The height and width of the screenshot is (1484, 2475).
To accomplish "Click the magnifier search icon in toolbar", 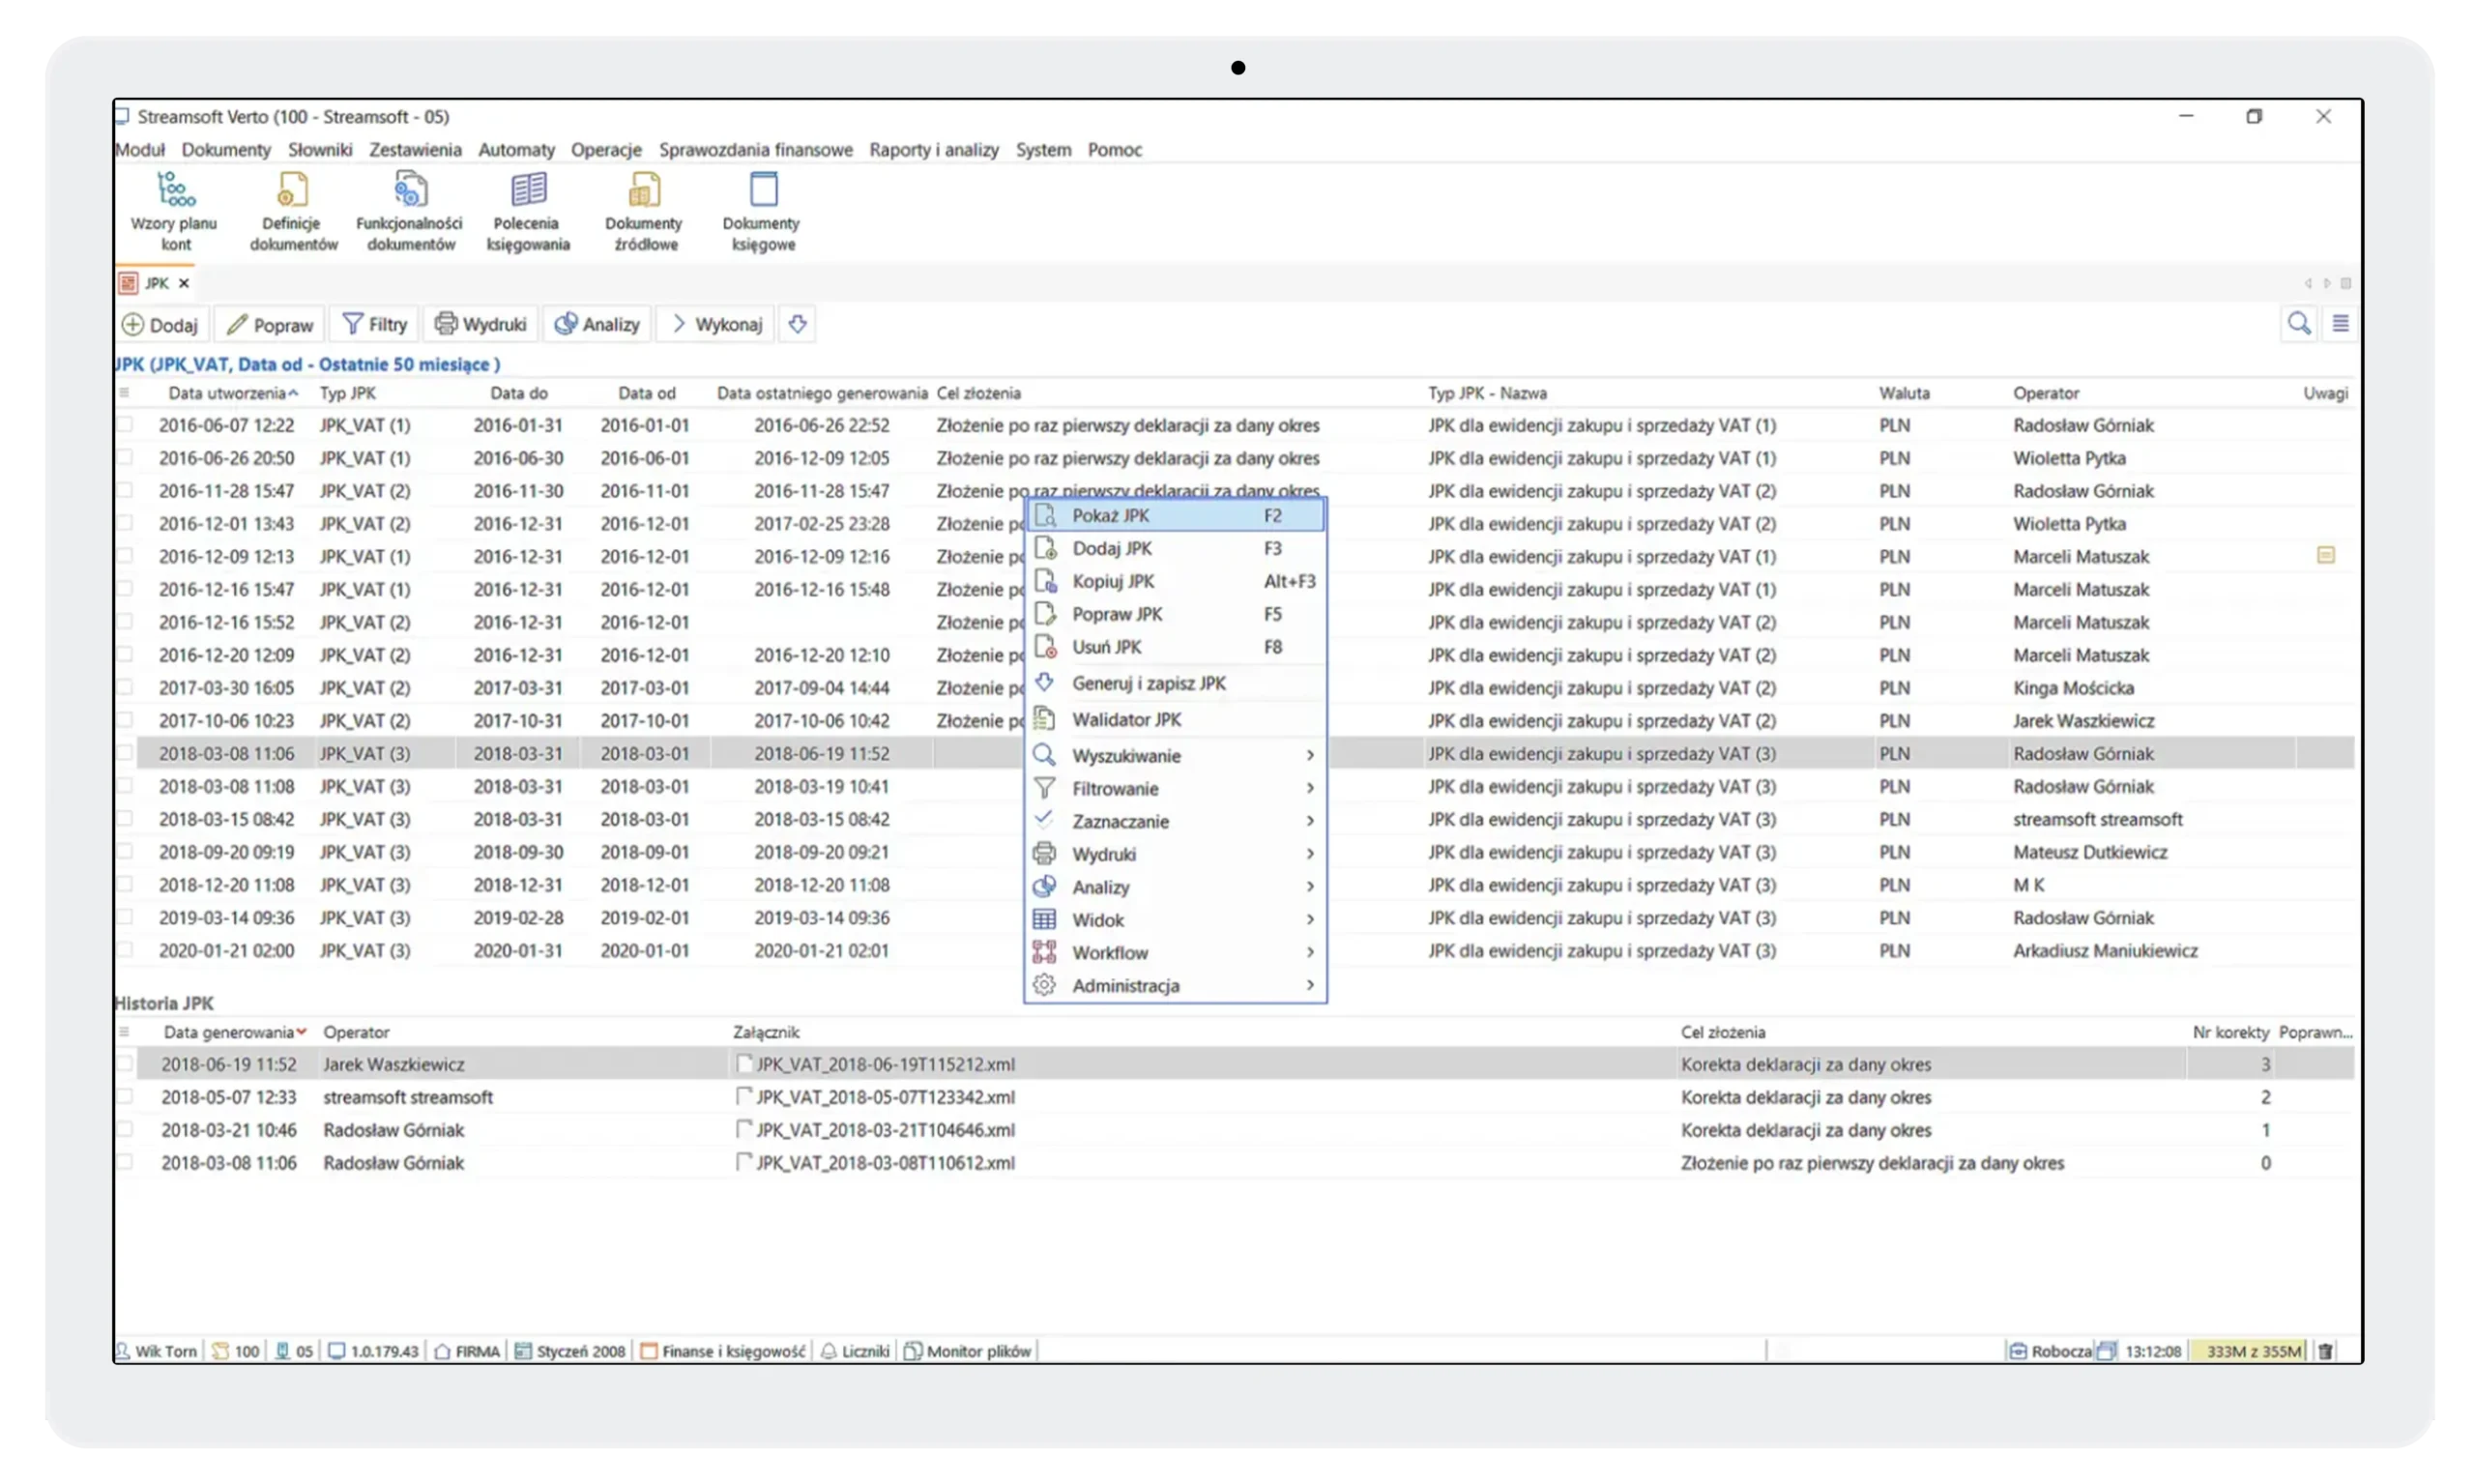I will [x=2298, y=323].
